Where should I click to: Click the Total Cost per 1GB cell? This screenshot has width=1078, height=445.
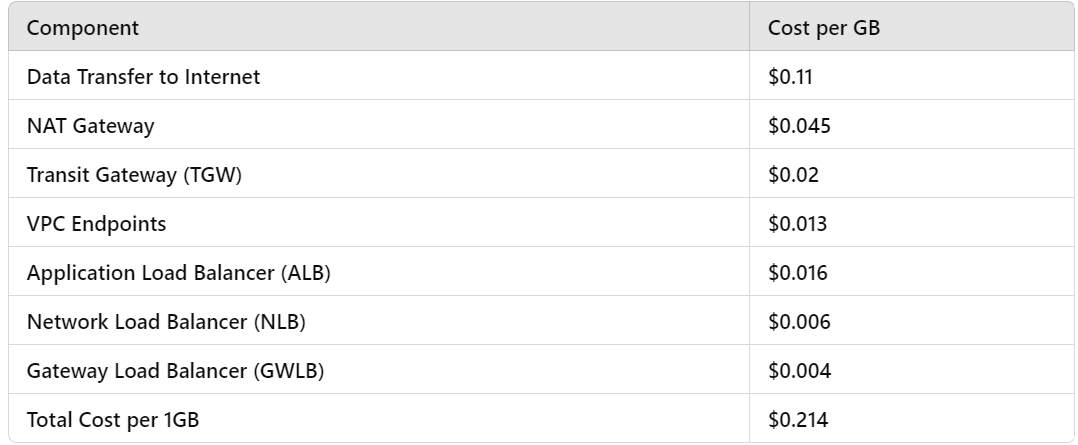pyautogui.click(x=379, y=418)
